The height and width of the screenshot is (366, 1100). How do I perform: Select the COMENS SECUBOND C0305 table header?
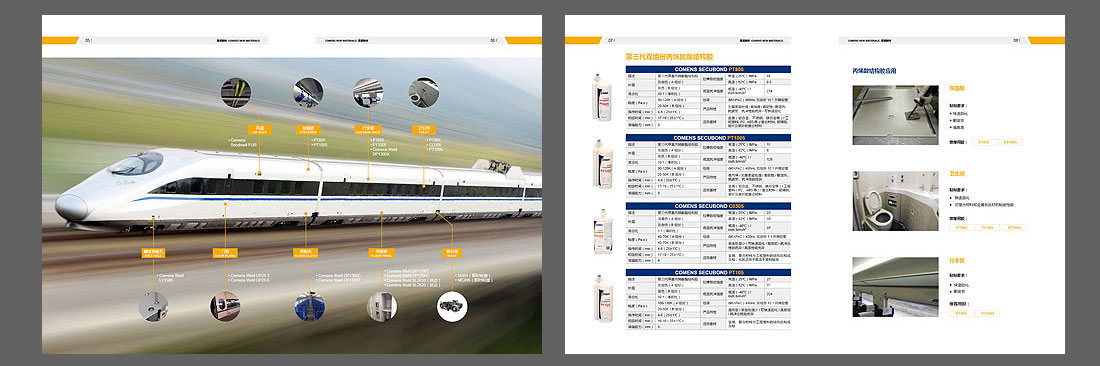708,206
